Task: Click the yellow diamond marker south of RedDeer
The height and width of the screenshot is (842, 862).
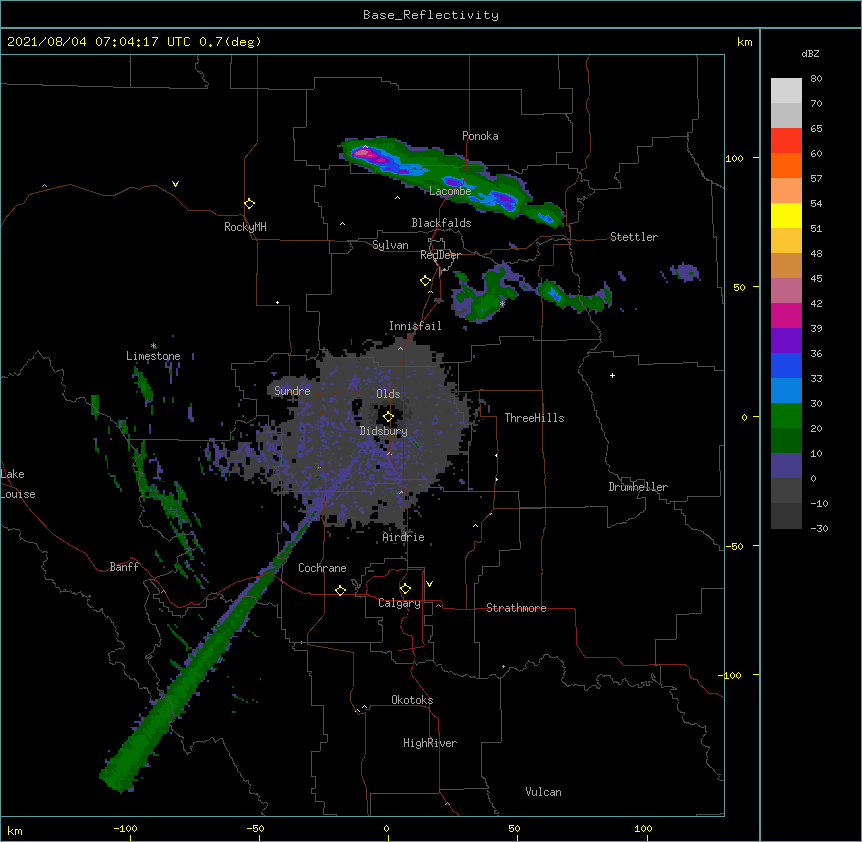Action: (x=425, y=281)
